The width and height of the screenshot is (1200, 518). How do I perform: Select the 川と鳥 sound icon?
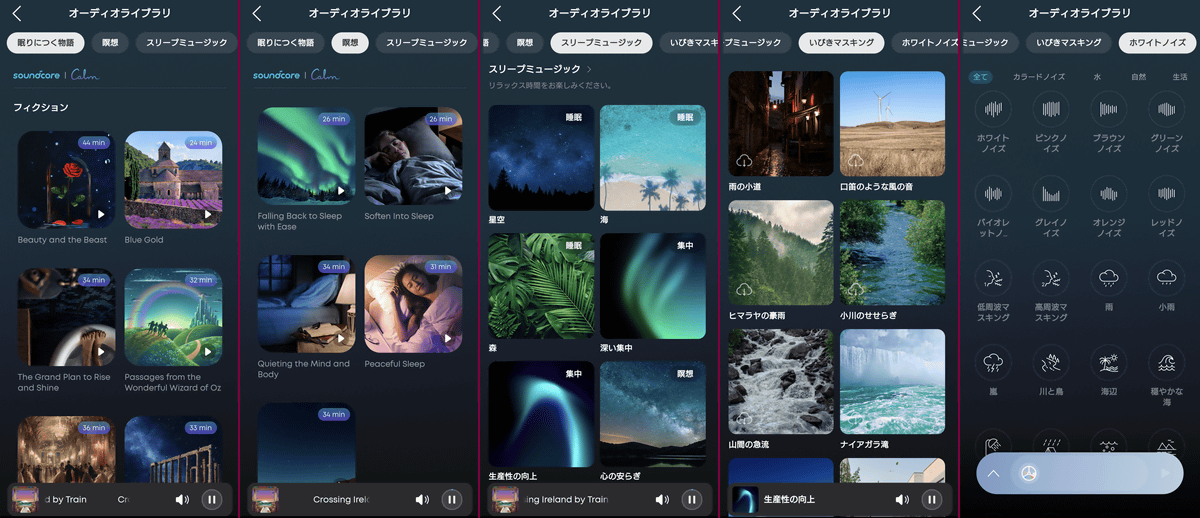click(x=1050, y=362)
